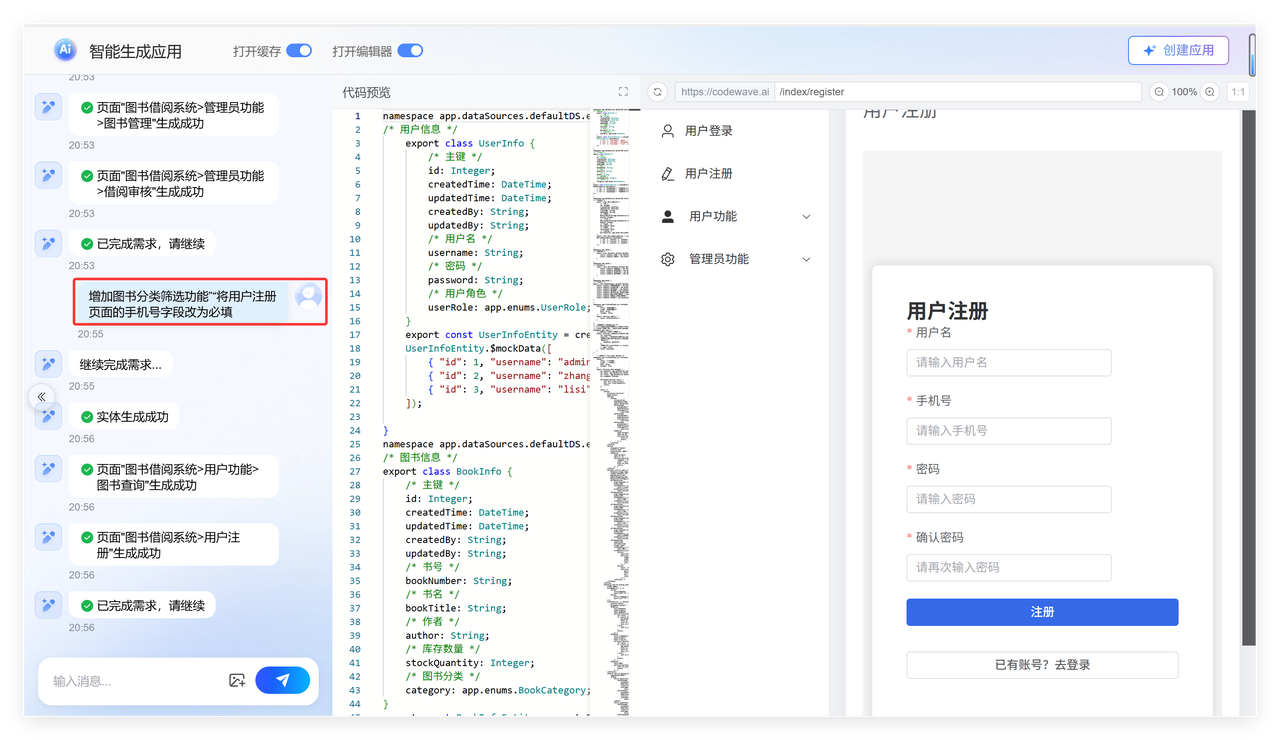Attach an image to the message
The height and width of the screenshot is (740, 1280).
237,680
